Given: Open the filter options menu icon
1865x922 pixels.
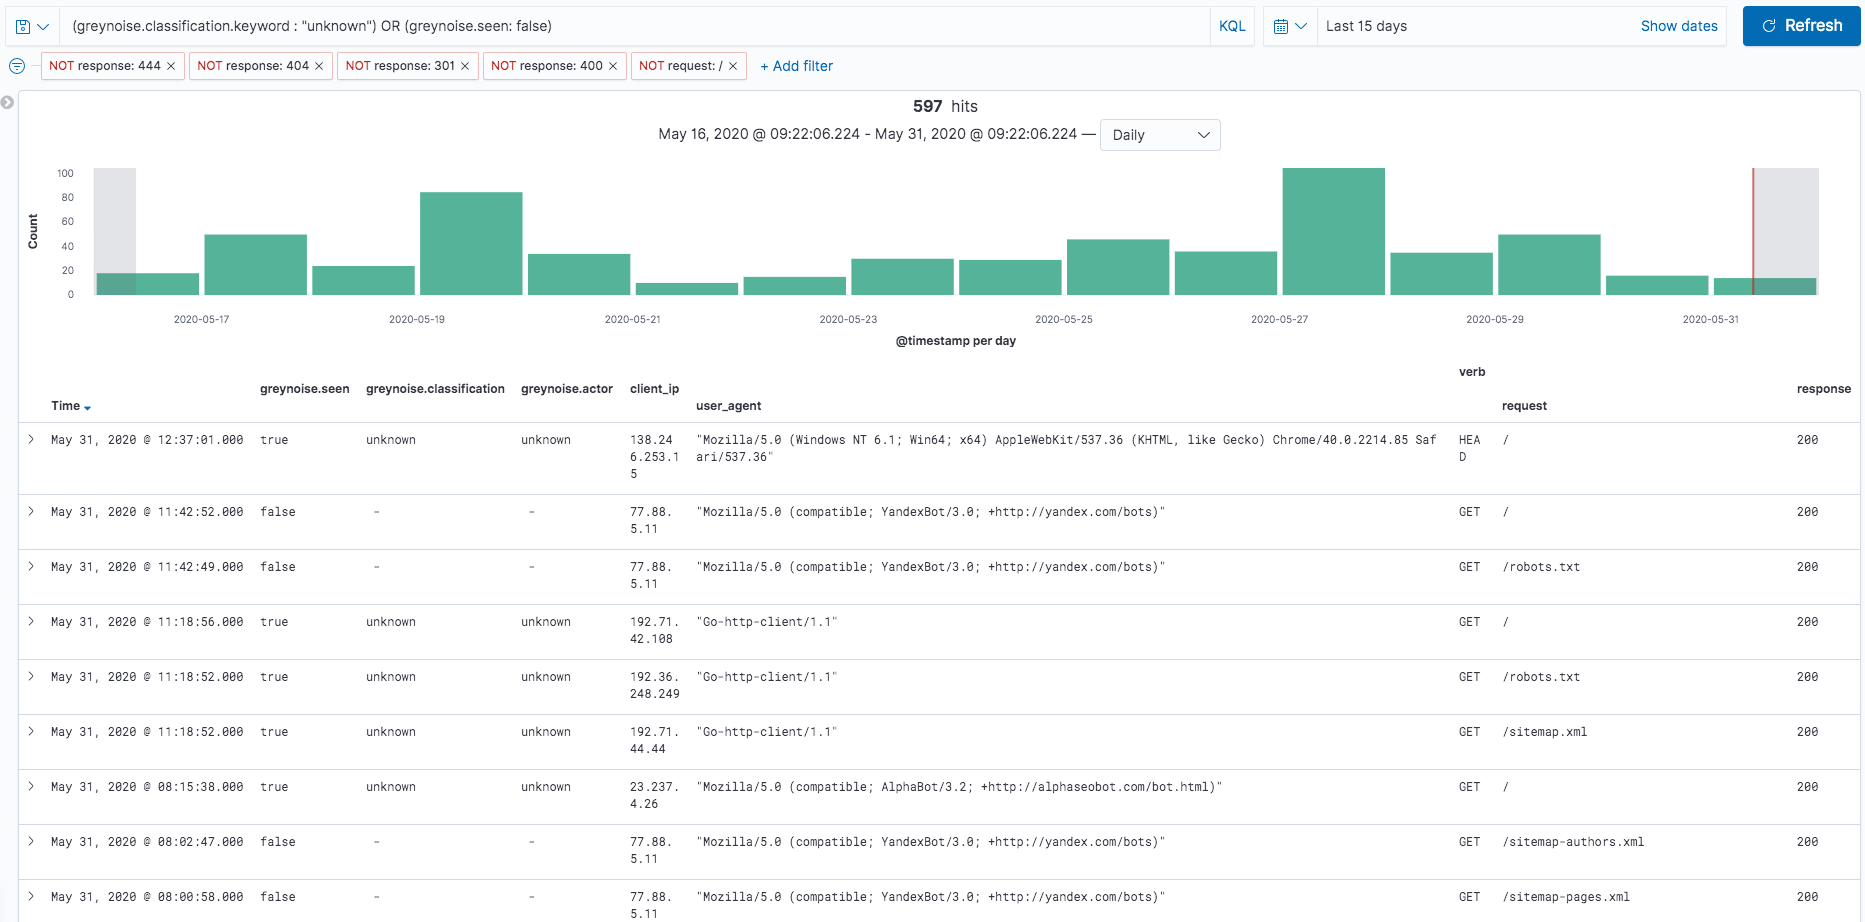Looking at the screenshot, I should point(17,66).
